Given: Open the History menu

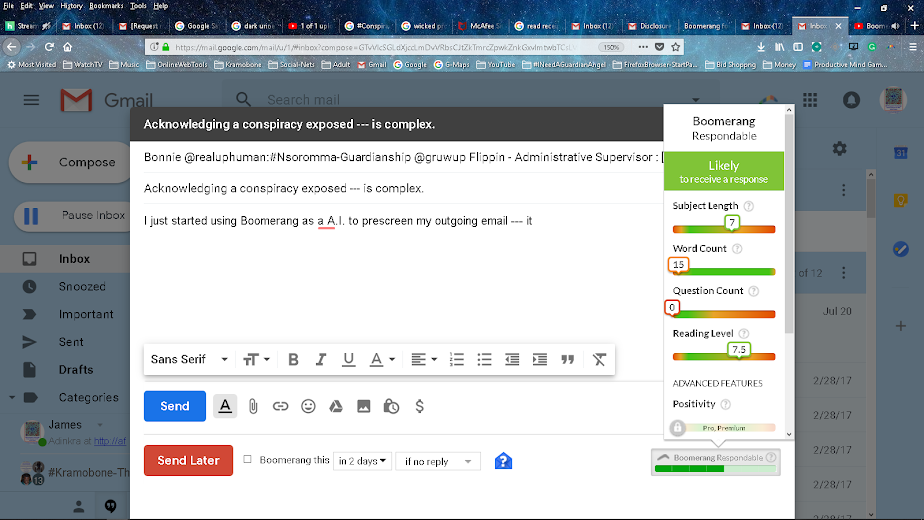Looking at the screenshot, I should pyautogui.click(x=71, y=6).
